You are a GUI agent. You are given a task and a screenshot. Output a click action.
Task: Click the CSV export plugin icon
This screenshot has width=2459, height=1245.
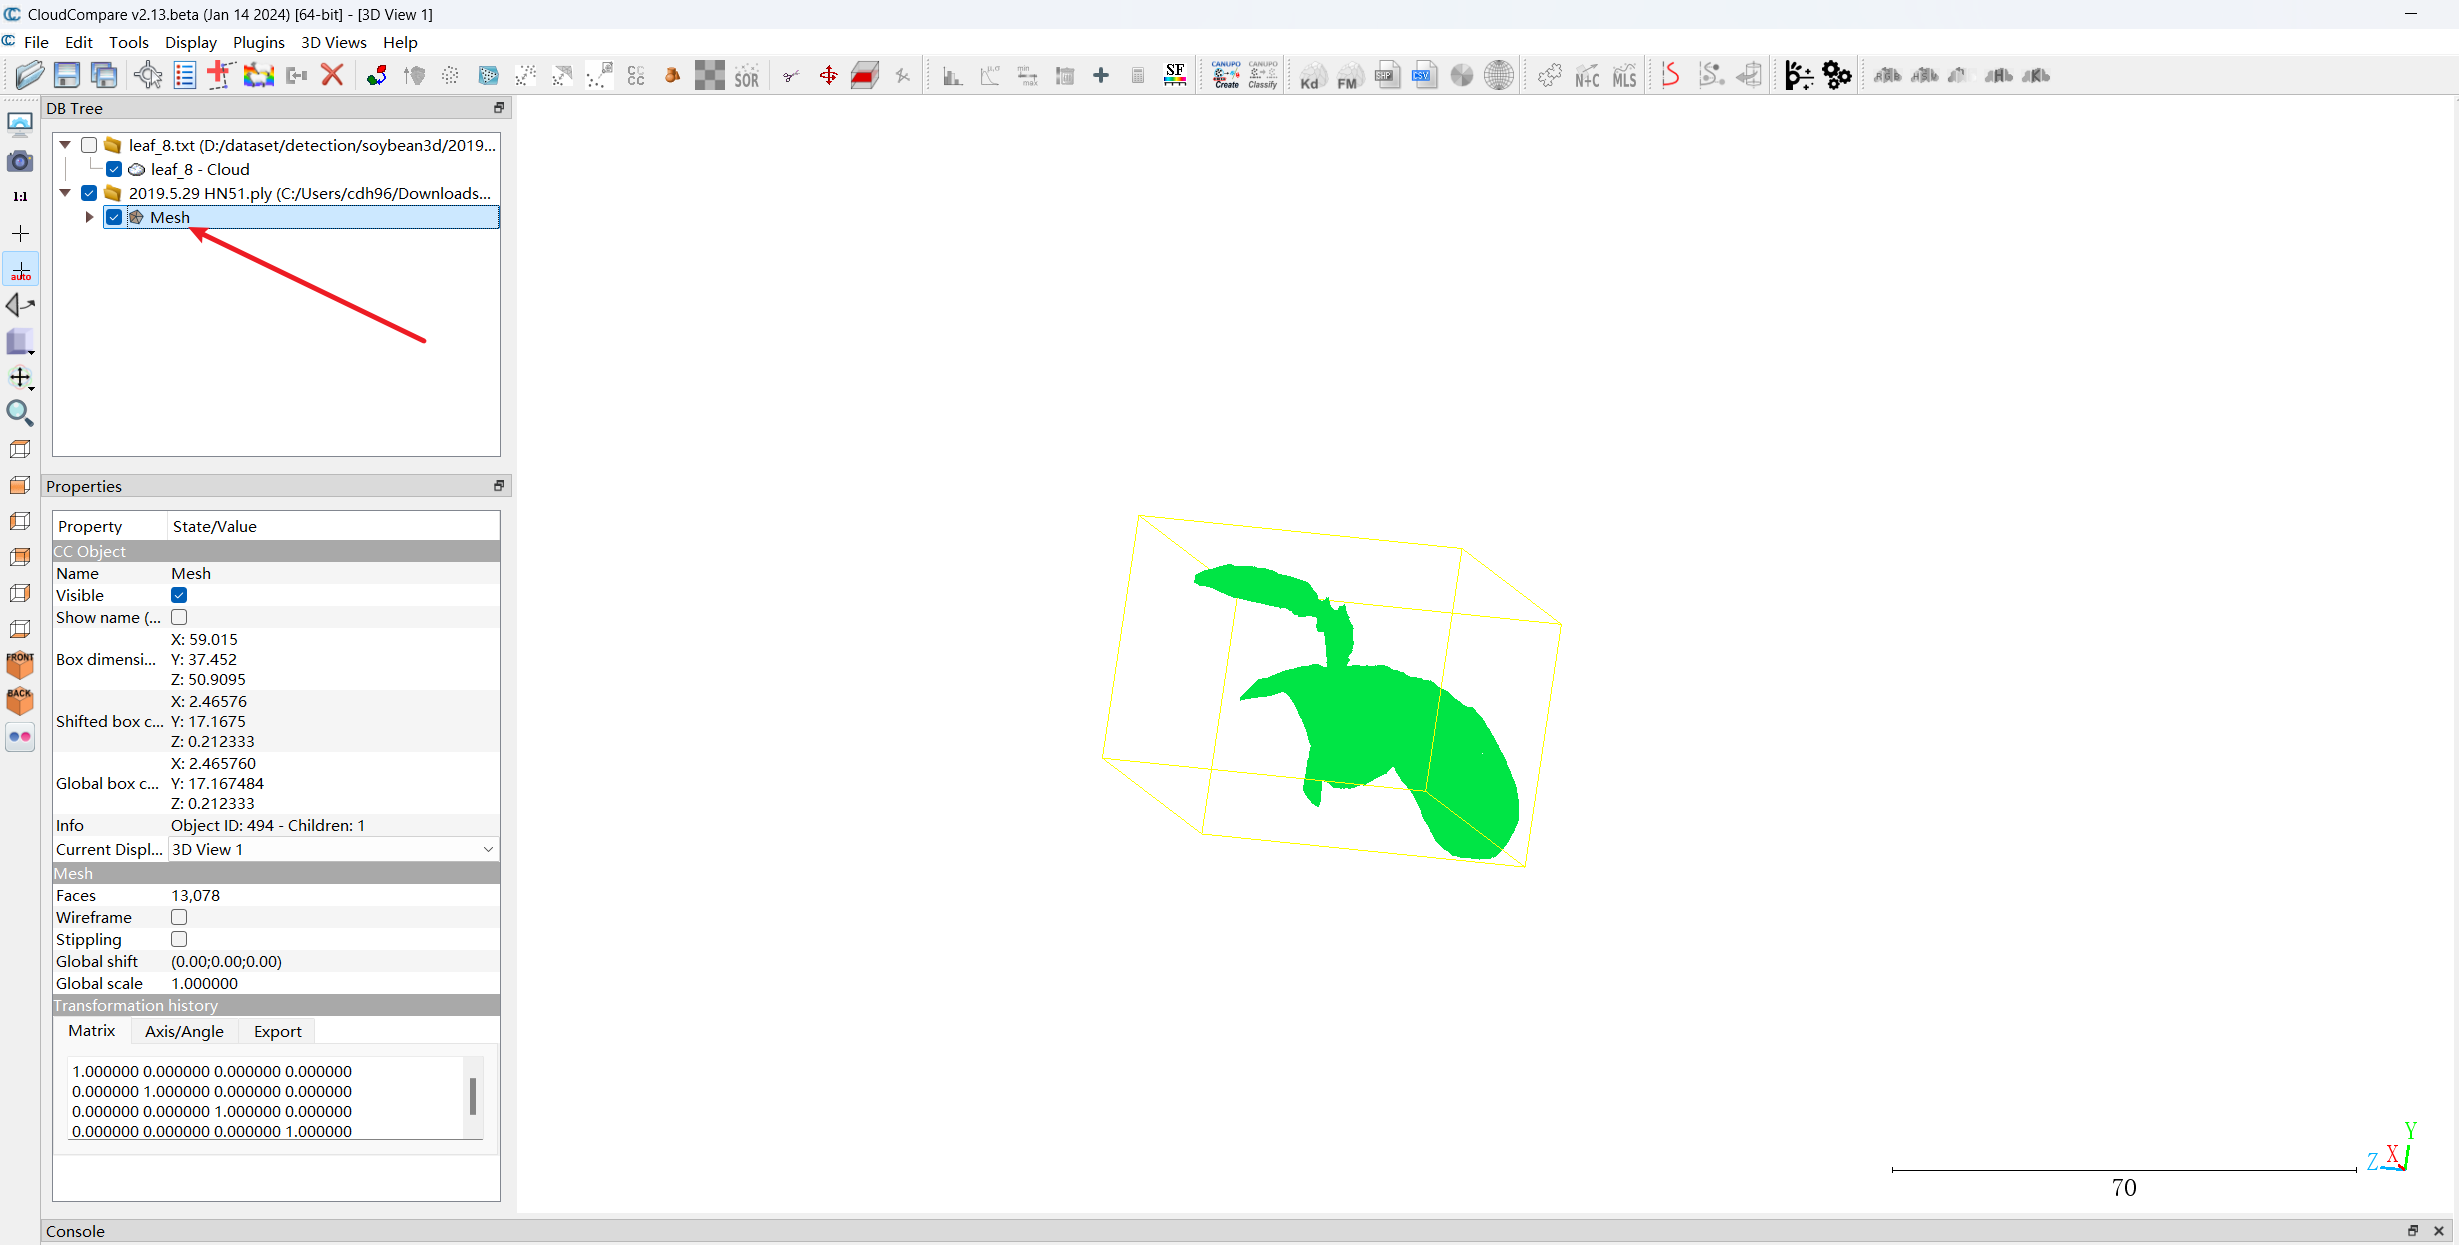1423,75
